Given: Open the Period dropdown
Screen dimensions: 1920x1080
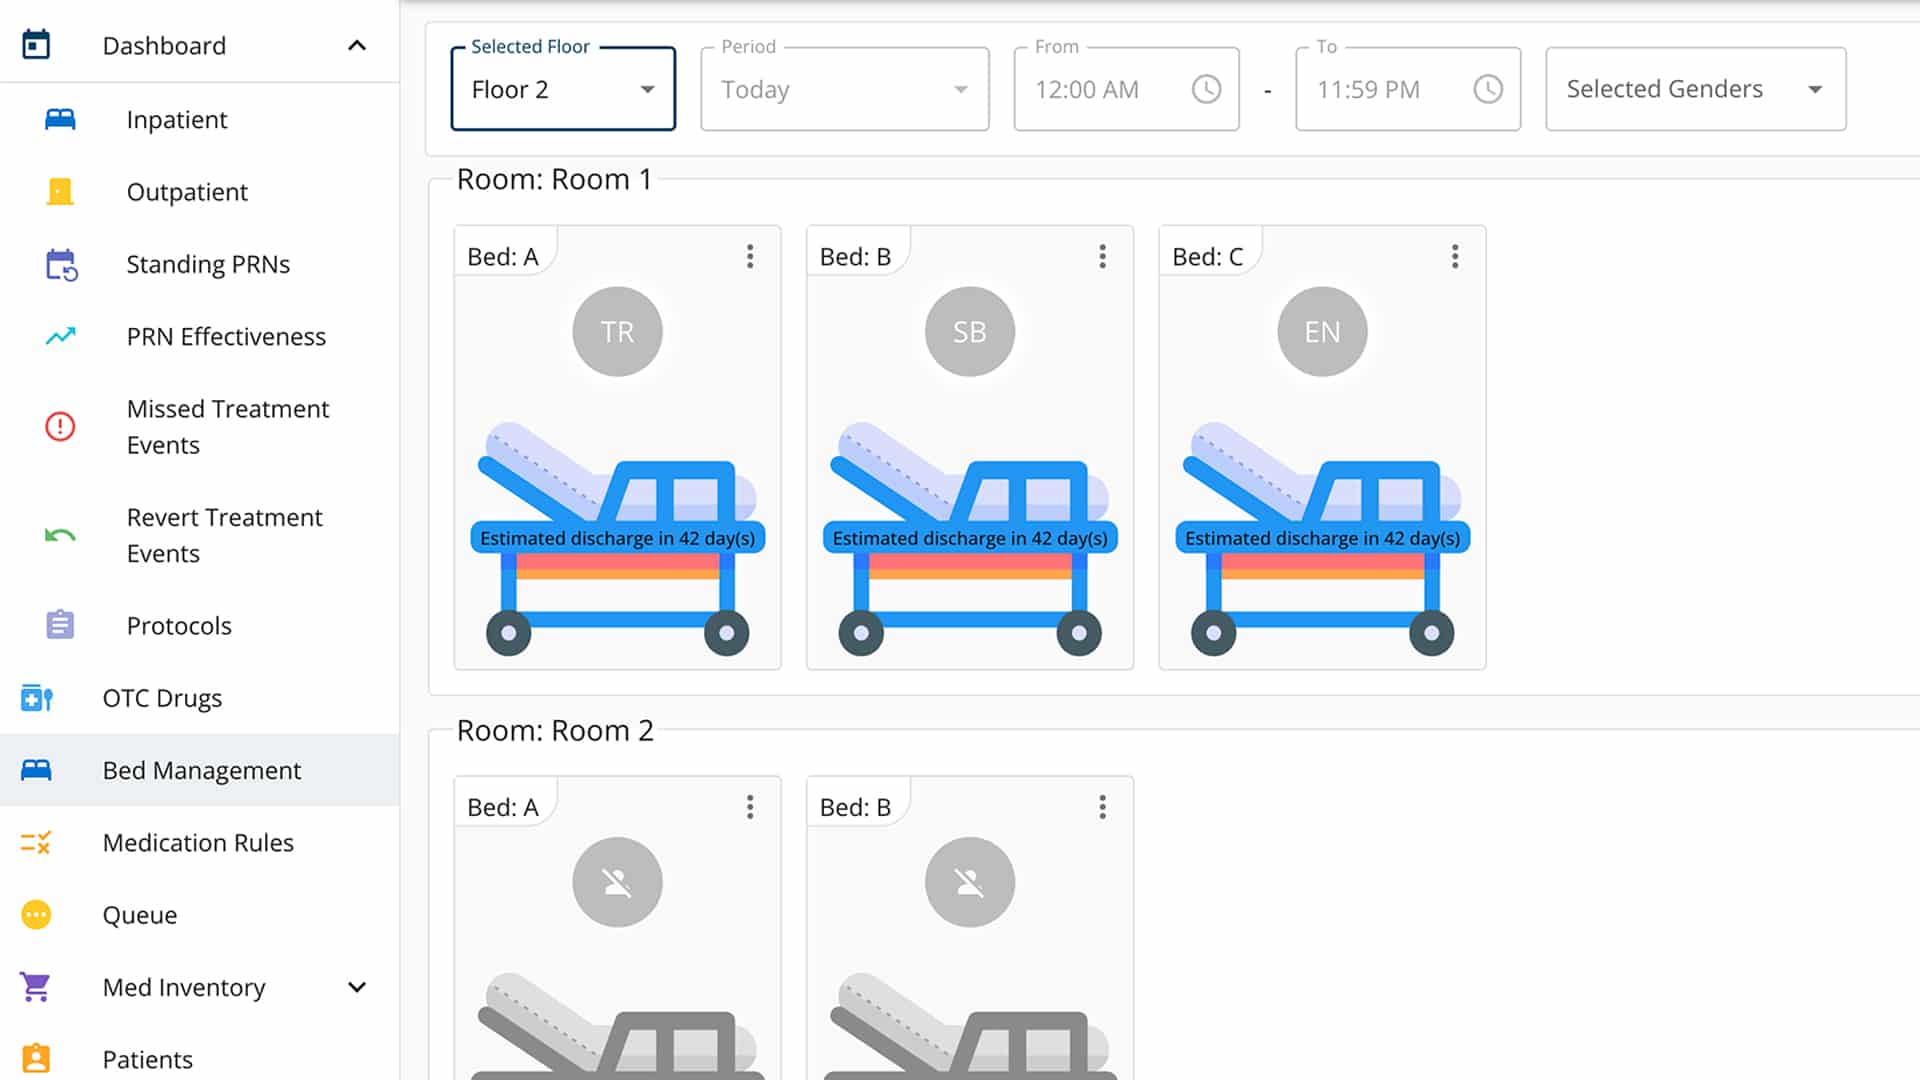Looking at the screenshot, I should (844, 89).
